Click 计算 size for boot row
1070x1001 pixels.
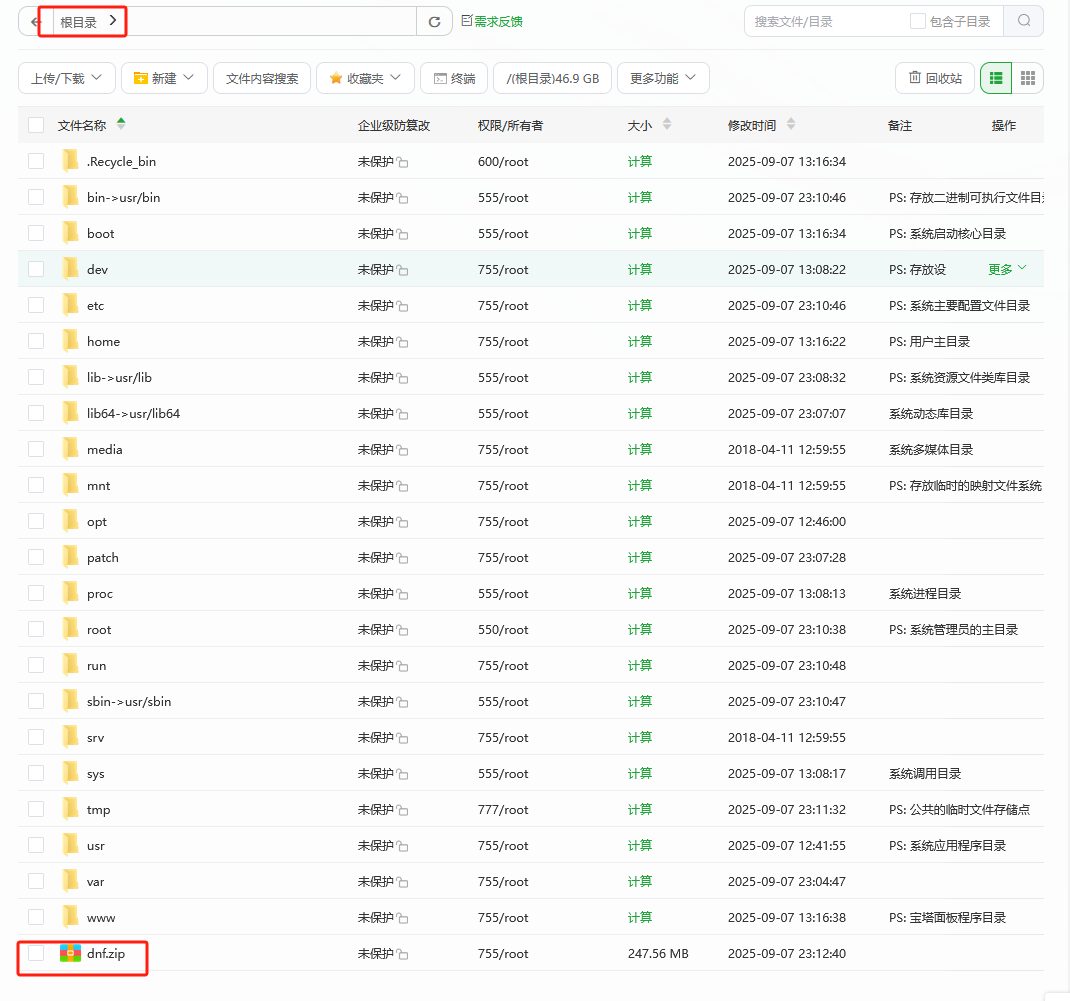click(x=639, y=233)
